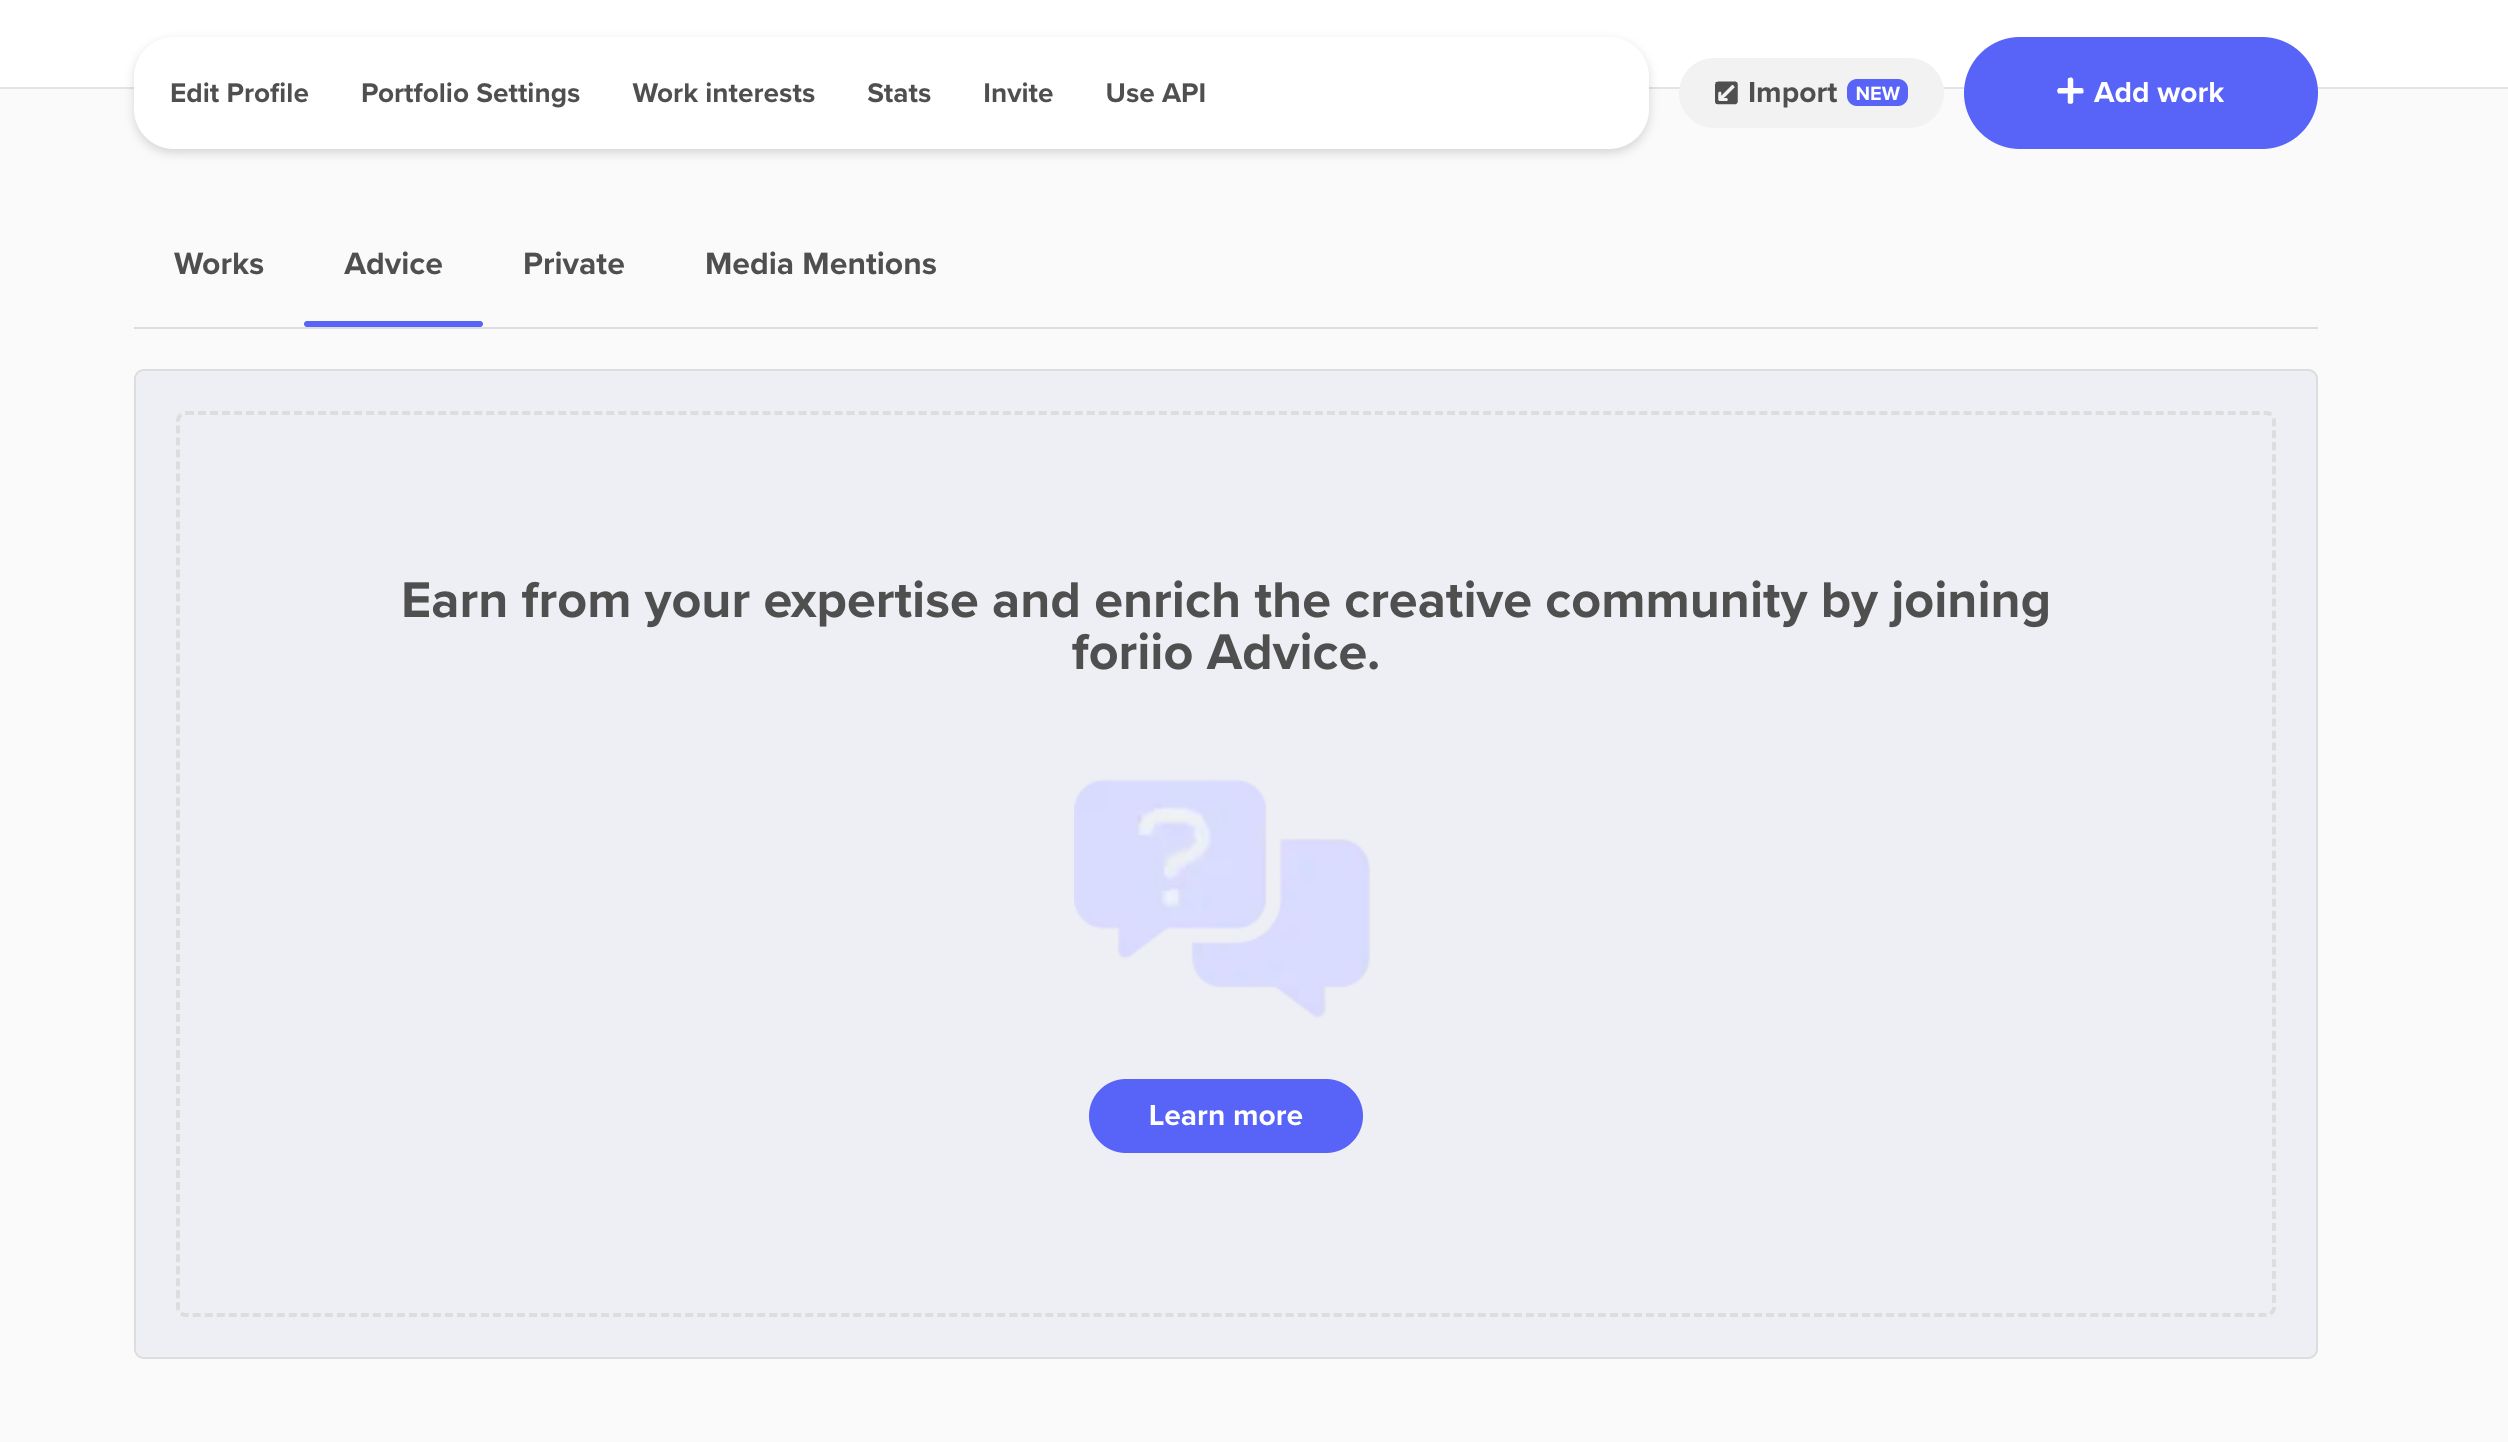Click the NEW badge next to Import

point(1877,93)
